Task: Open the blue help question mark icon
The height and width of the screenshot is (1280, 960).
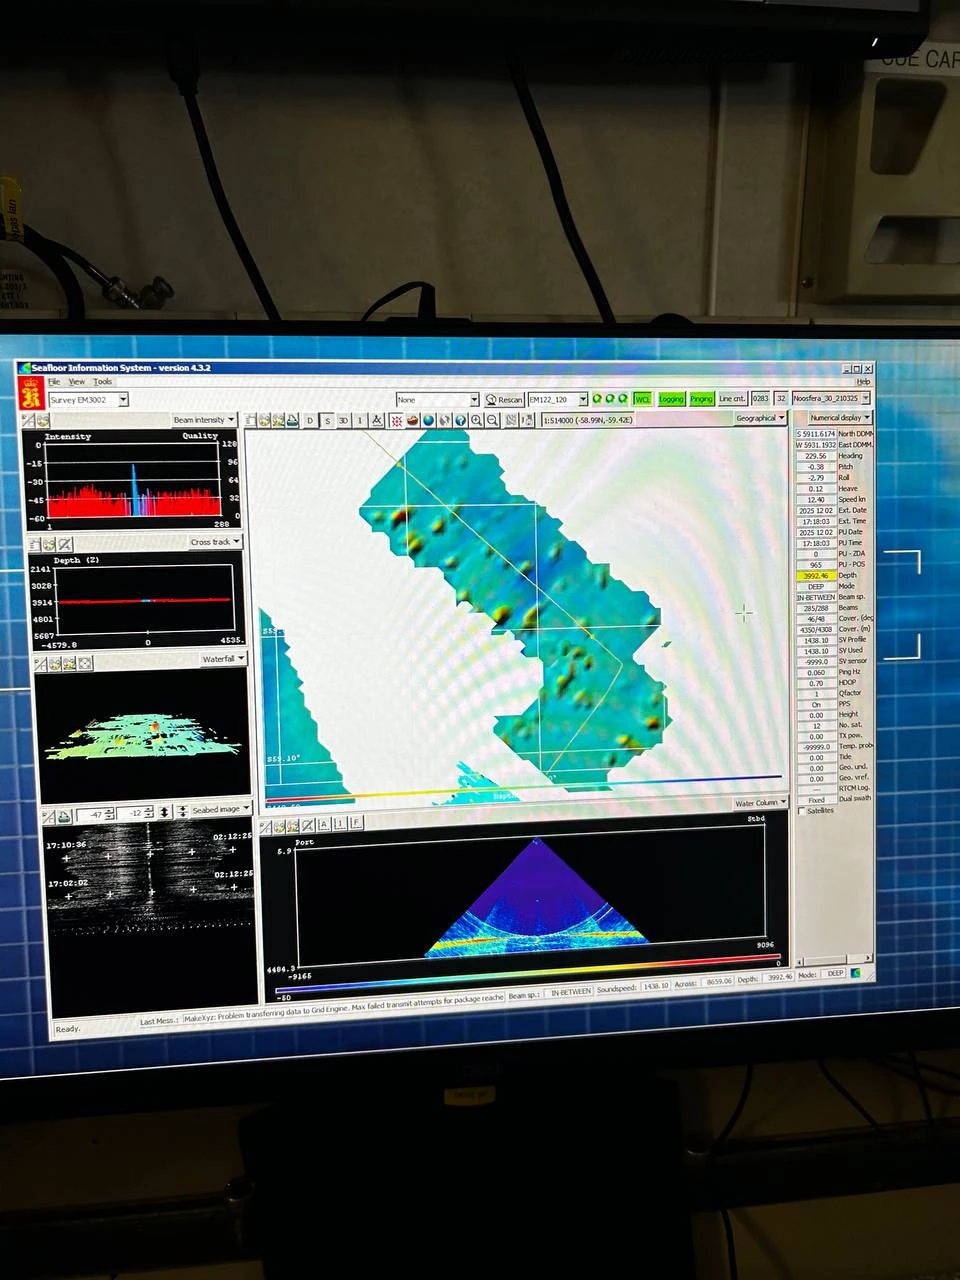Action: pyautogui.click(x=461, y=421)
